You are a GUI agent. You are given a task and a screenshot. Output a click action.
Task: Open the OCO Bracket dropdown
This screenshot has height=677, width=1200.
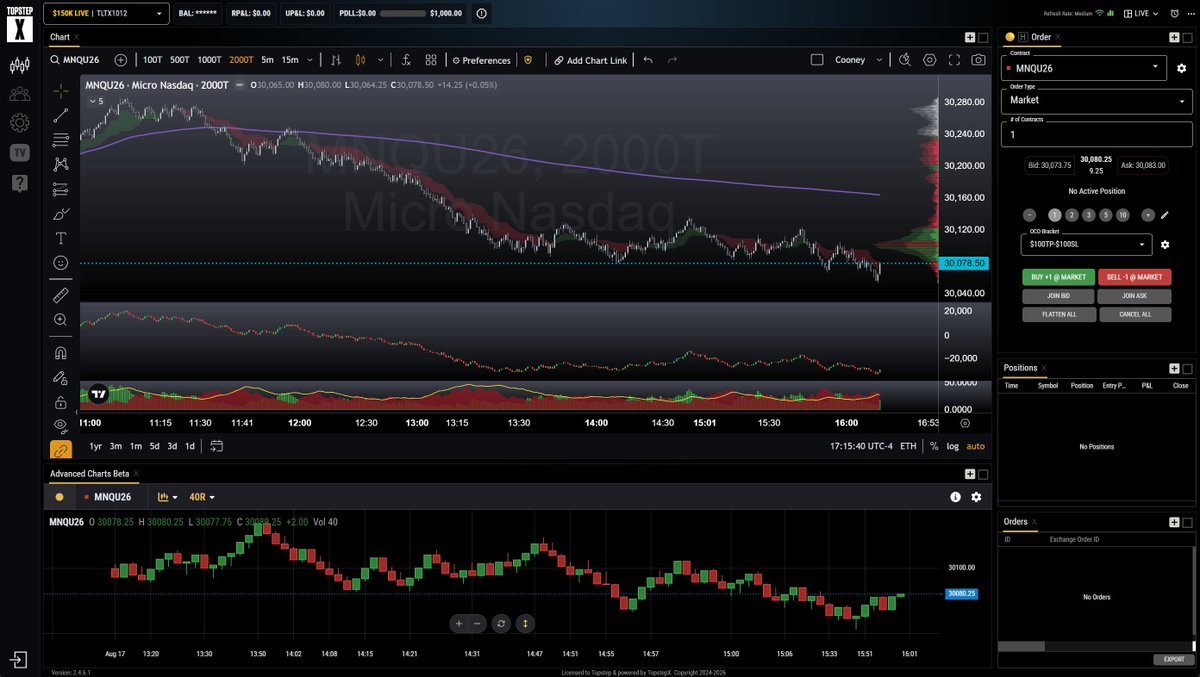point(1087,244)
